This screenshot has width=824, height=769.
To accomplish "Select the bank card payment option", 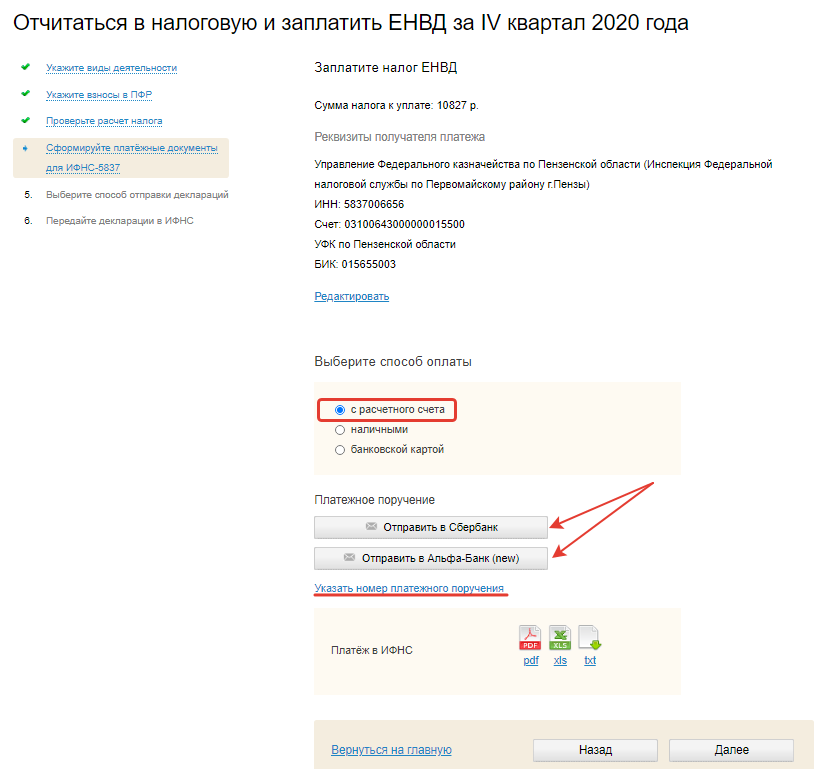I will [x=340, y=449].
